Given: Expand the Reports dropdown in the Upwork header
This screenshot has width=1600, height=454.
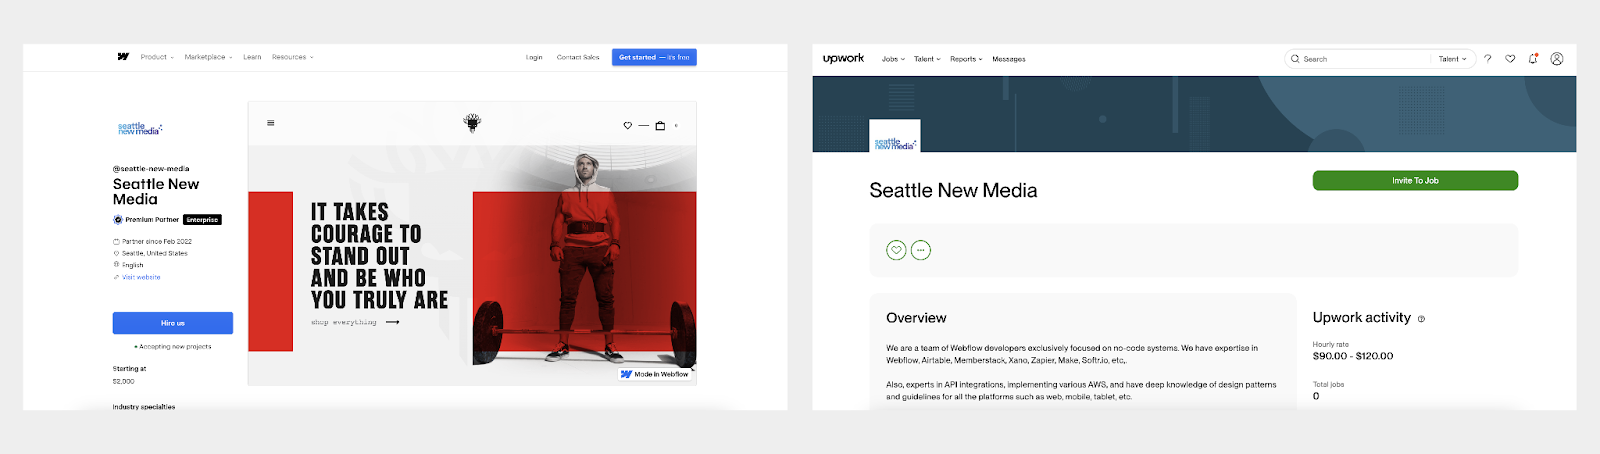Looking at the screenshot, I should (966, 59).
